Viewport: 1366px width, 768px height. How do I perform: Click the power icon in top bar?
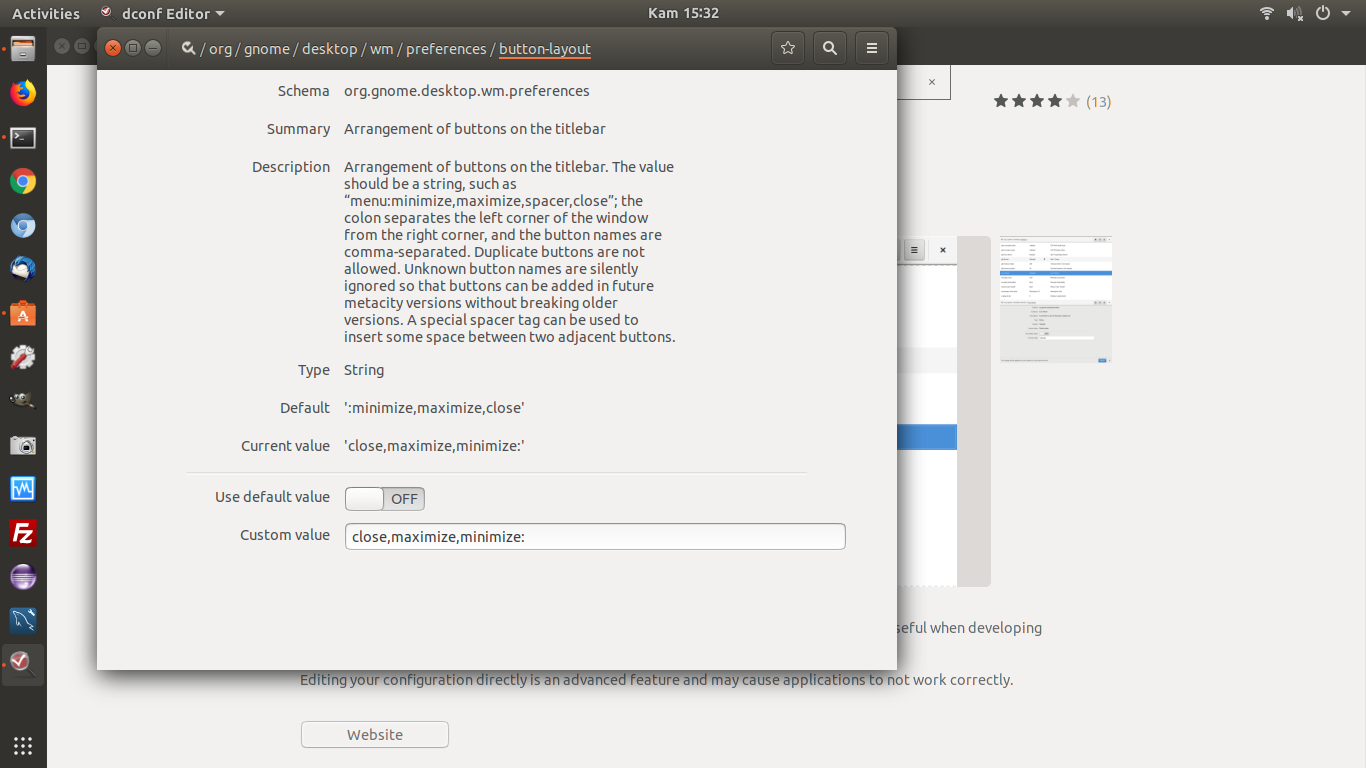[x=1323, y=13]
